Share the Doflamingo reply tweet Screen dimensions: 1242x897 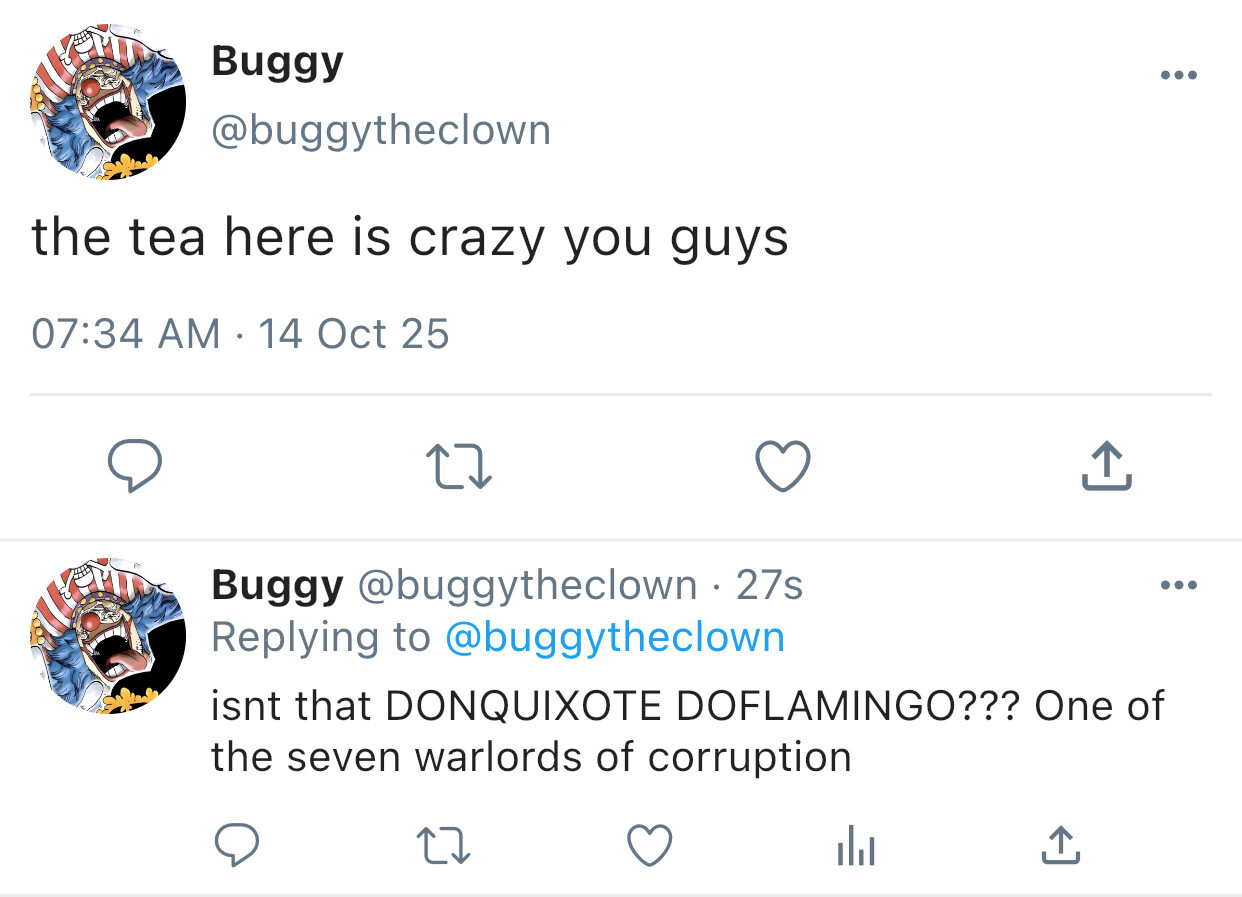click(1060, 847)
